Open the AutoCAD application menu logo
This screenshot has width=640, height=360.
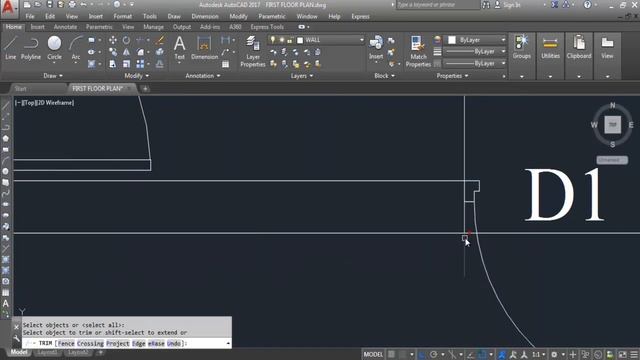[x=9, y=8]
